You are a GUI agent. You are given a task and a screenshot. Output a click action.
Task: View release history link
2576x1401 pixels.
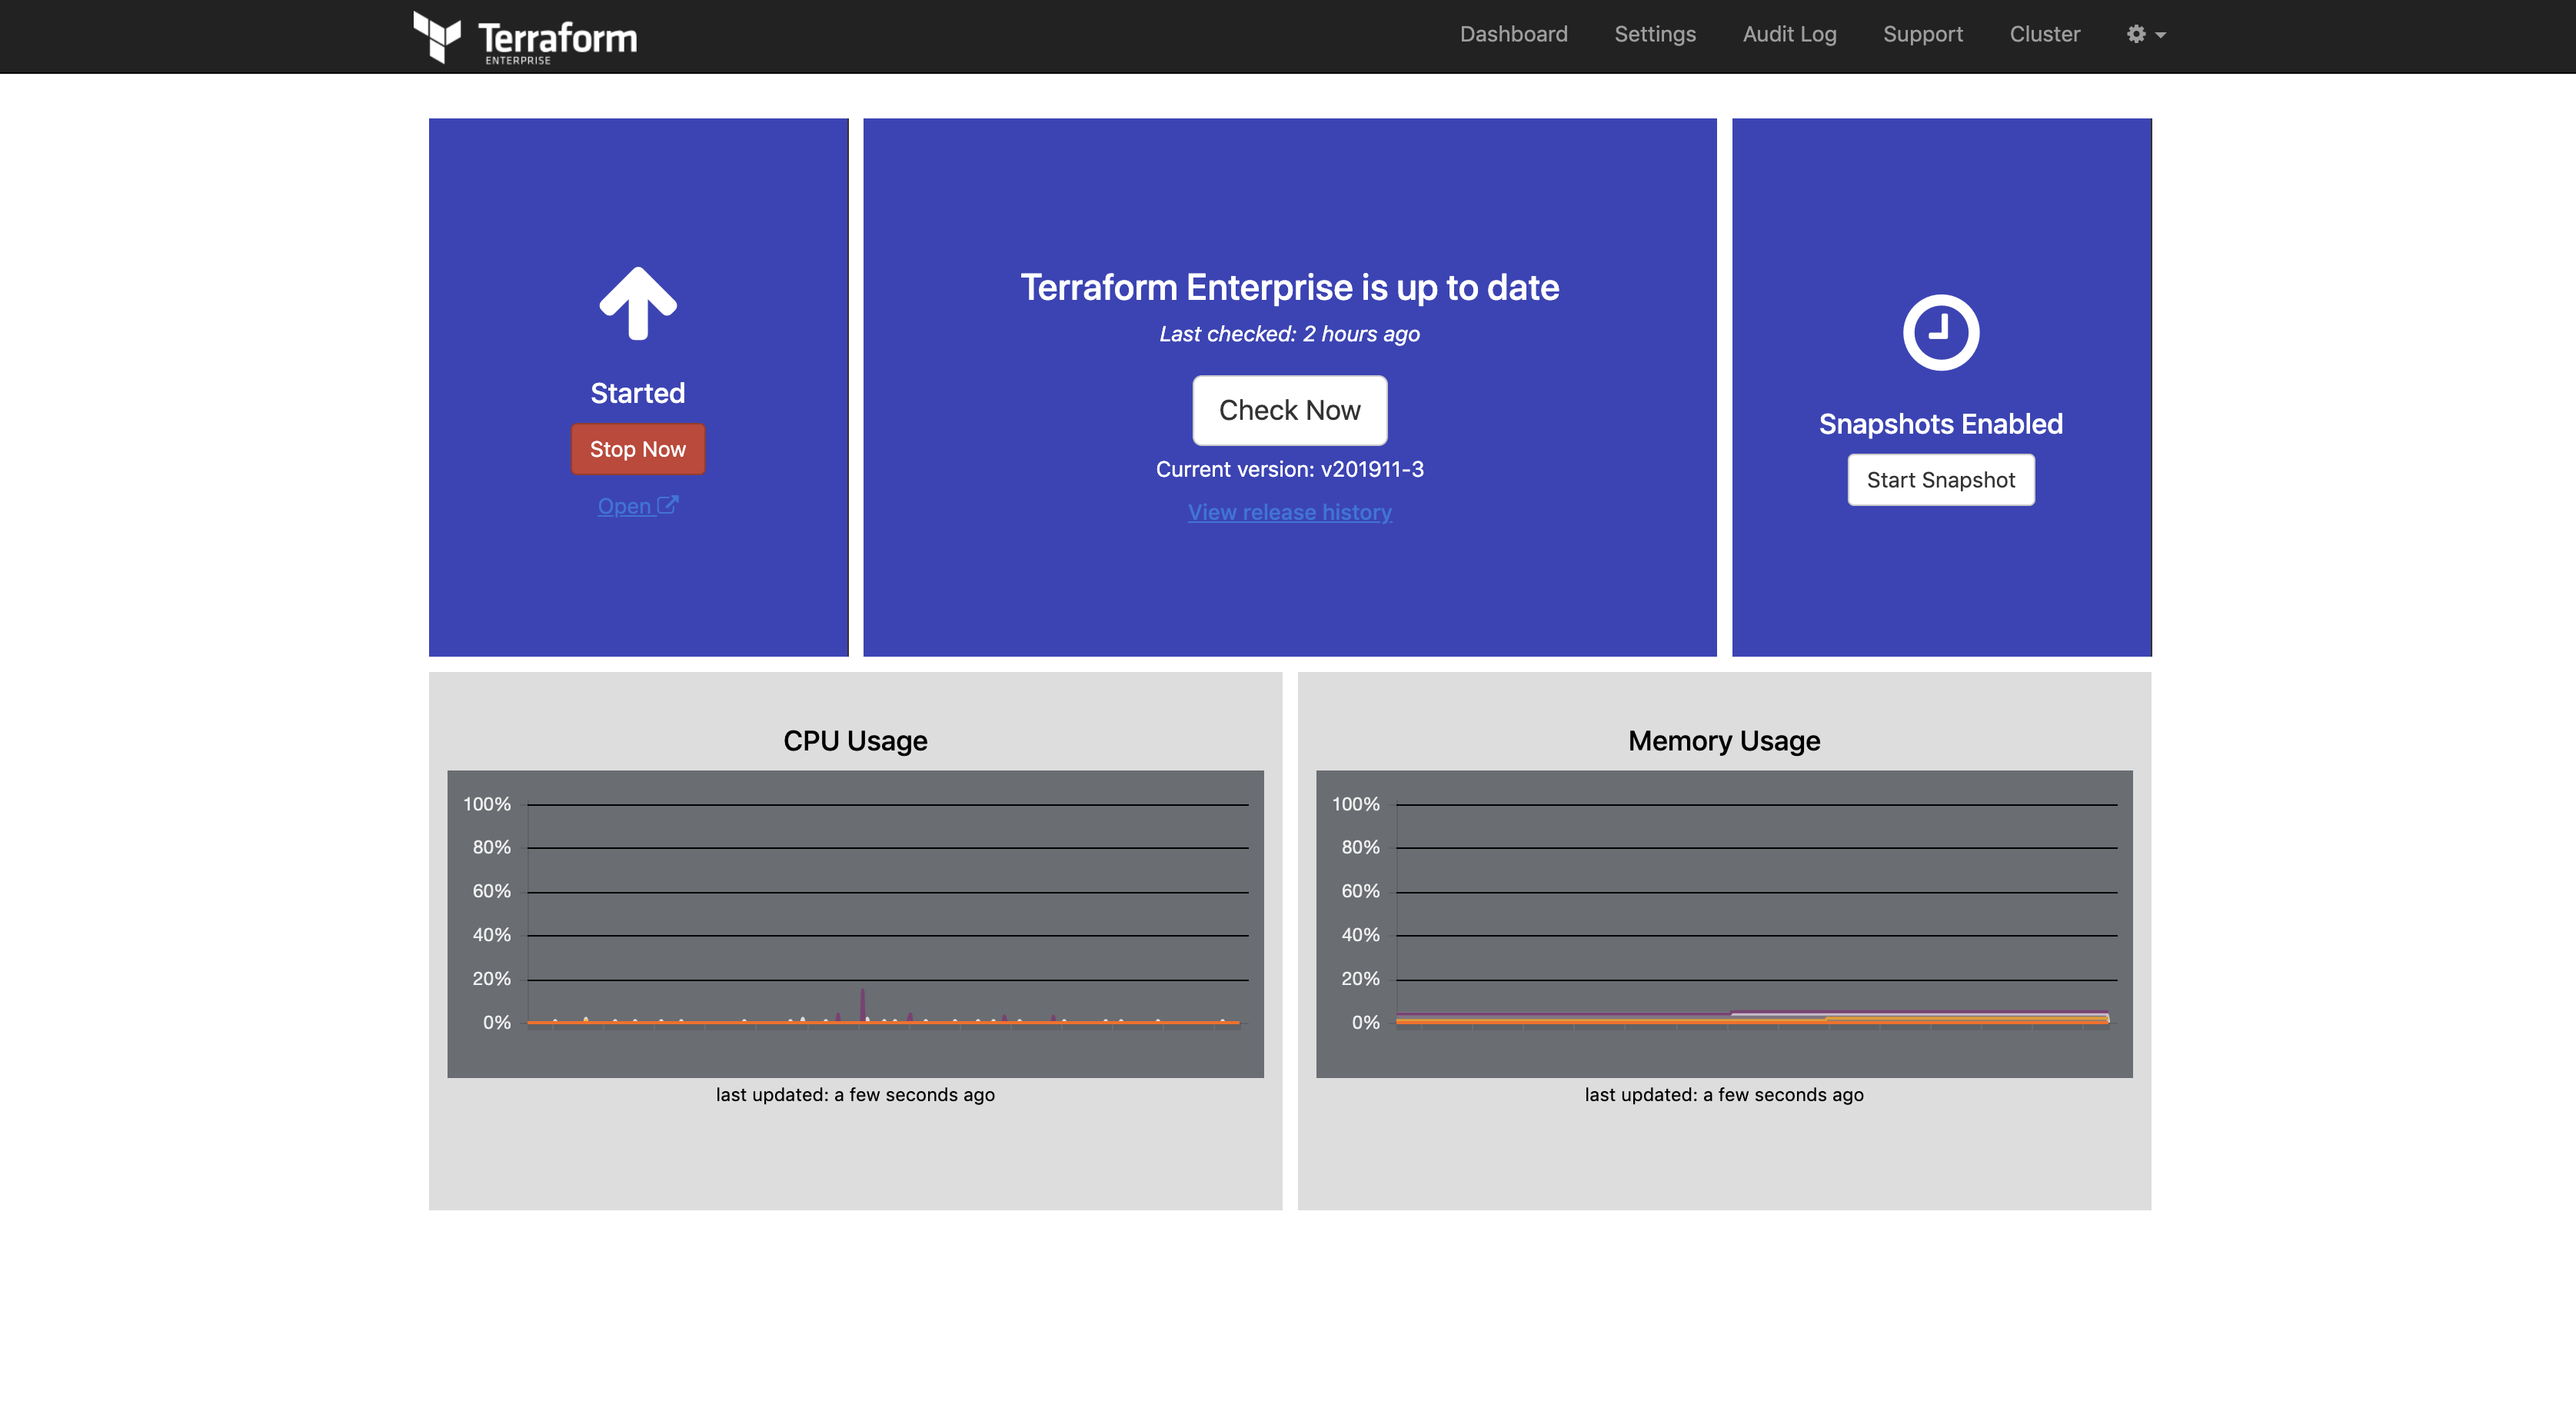point(1289,512)
